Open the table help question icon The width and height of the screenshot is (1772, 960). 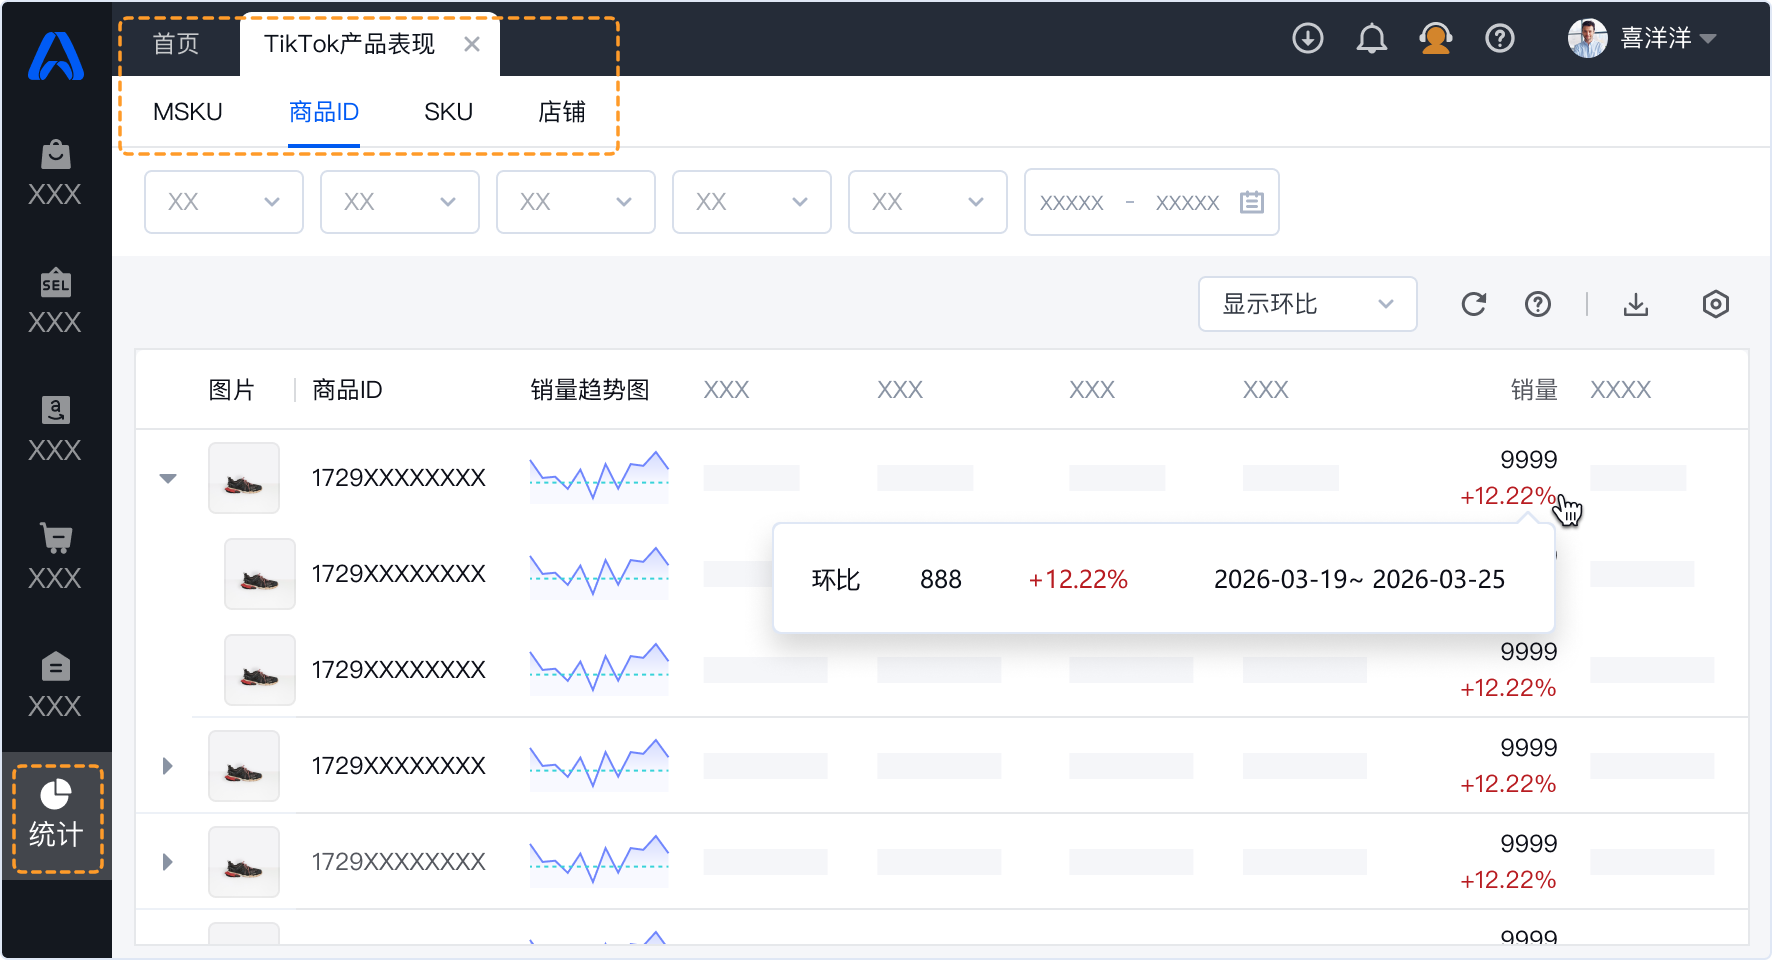pyautogui.click(x=1538, y=304)
